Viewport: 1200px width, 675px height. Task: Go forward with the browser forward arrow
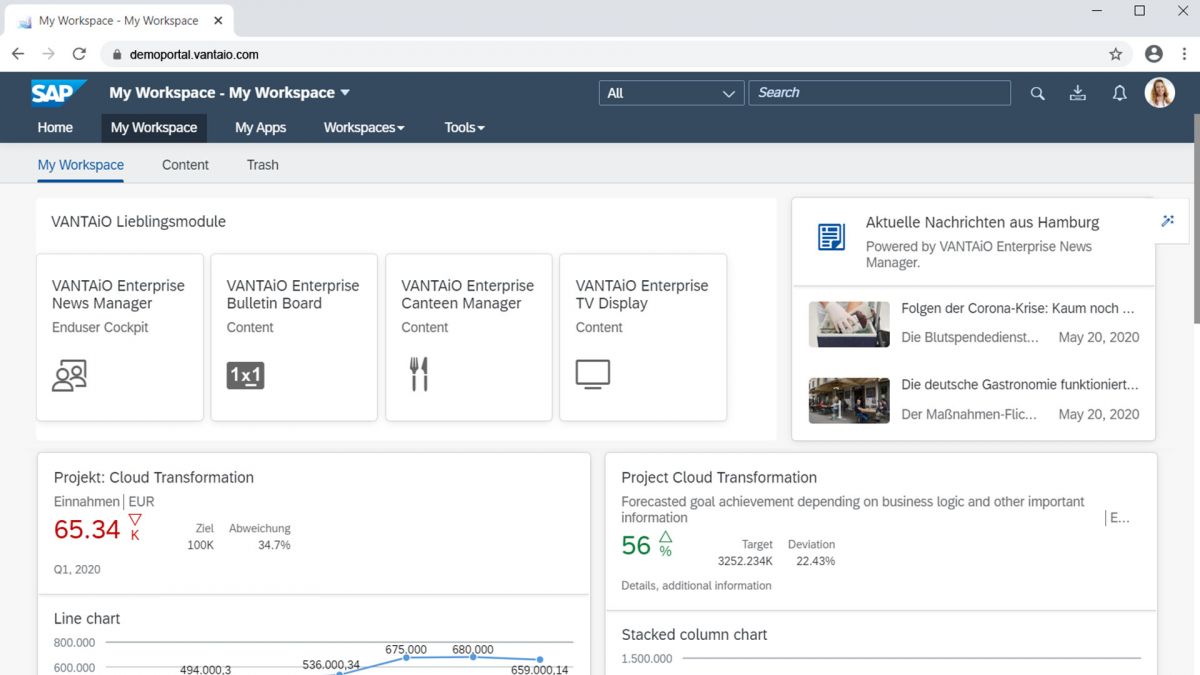(48, 54)
